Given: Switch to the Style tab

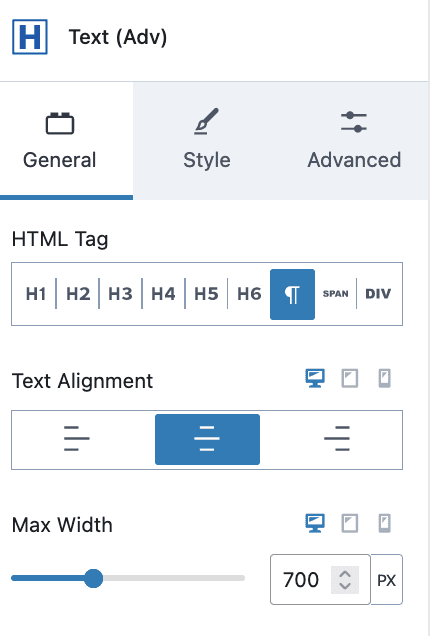Looking at the screenshot, I should point(207,140).
